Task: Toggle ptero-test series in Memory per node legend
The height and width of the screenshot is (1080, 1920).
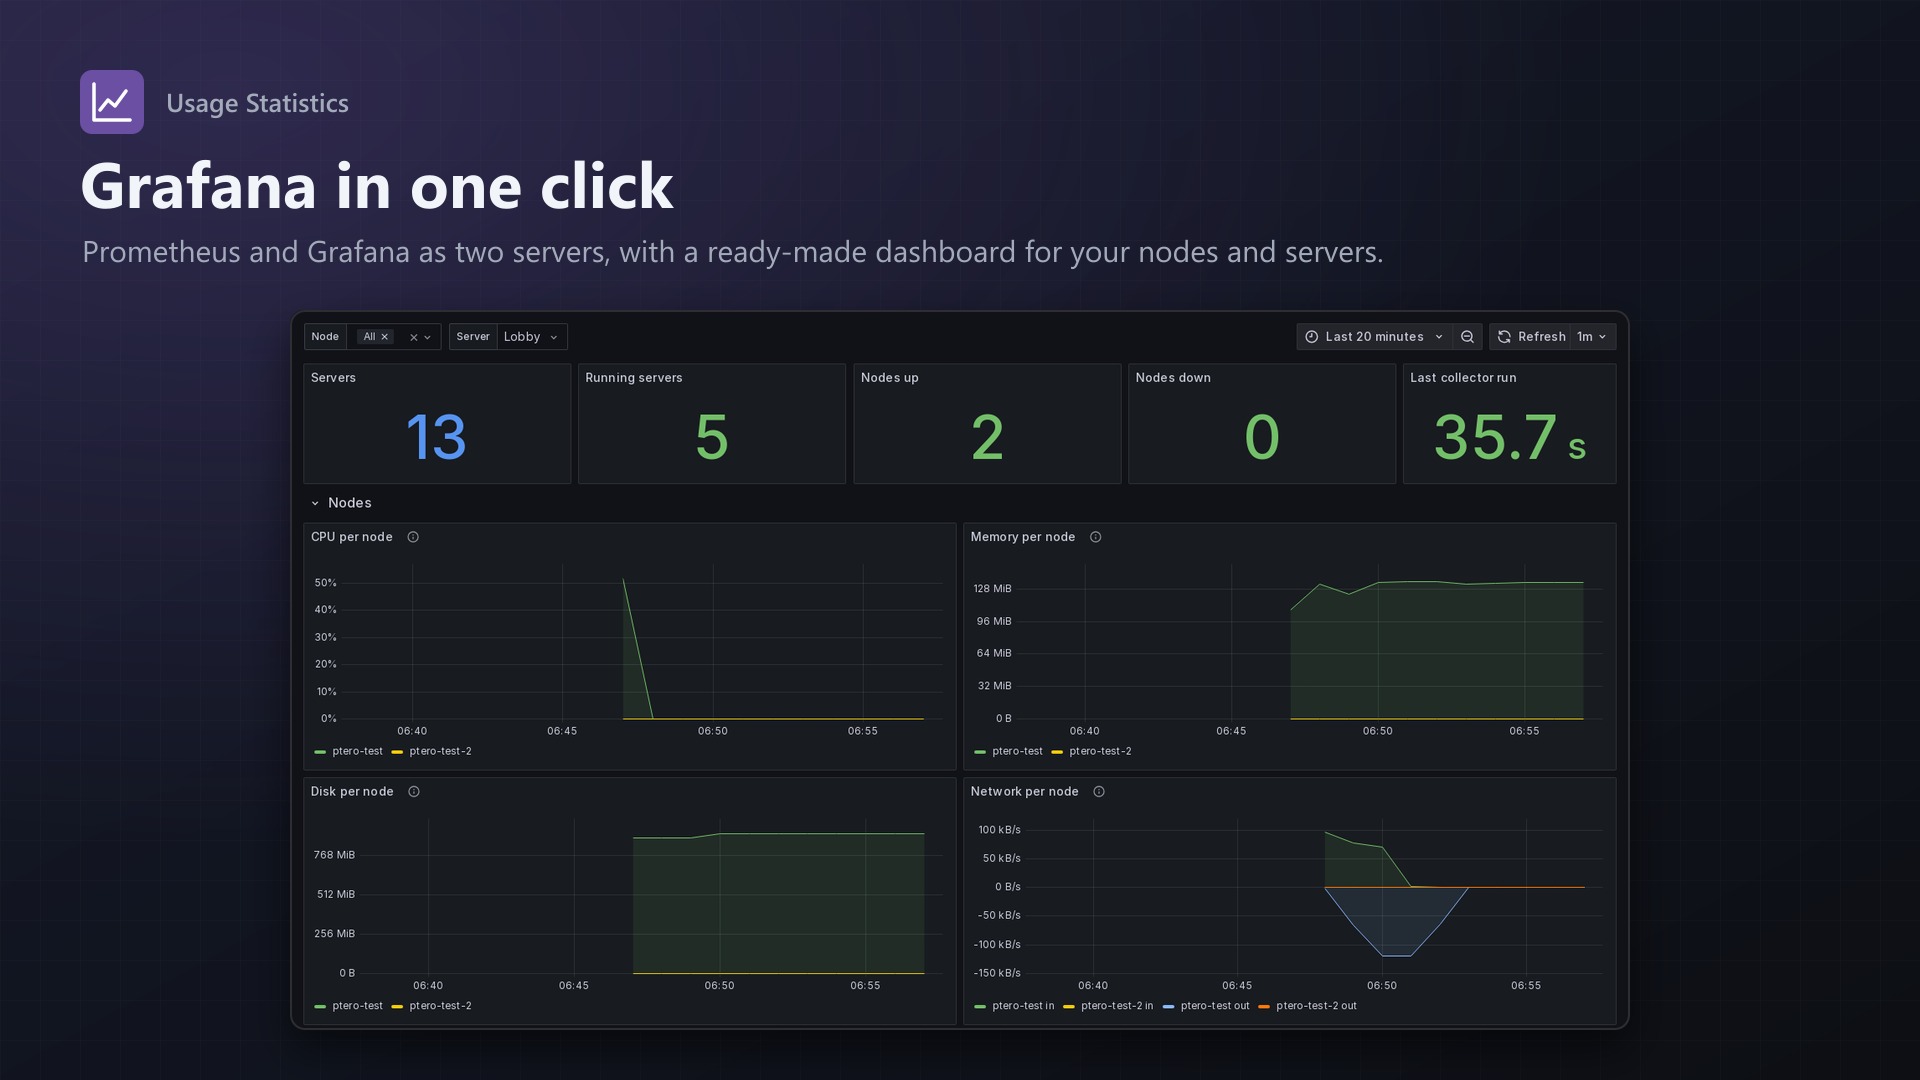Action: point(1017,751)
